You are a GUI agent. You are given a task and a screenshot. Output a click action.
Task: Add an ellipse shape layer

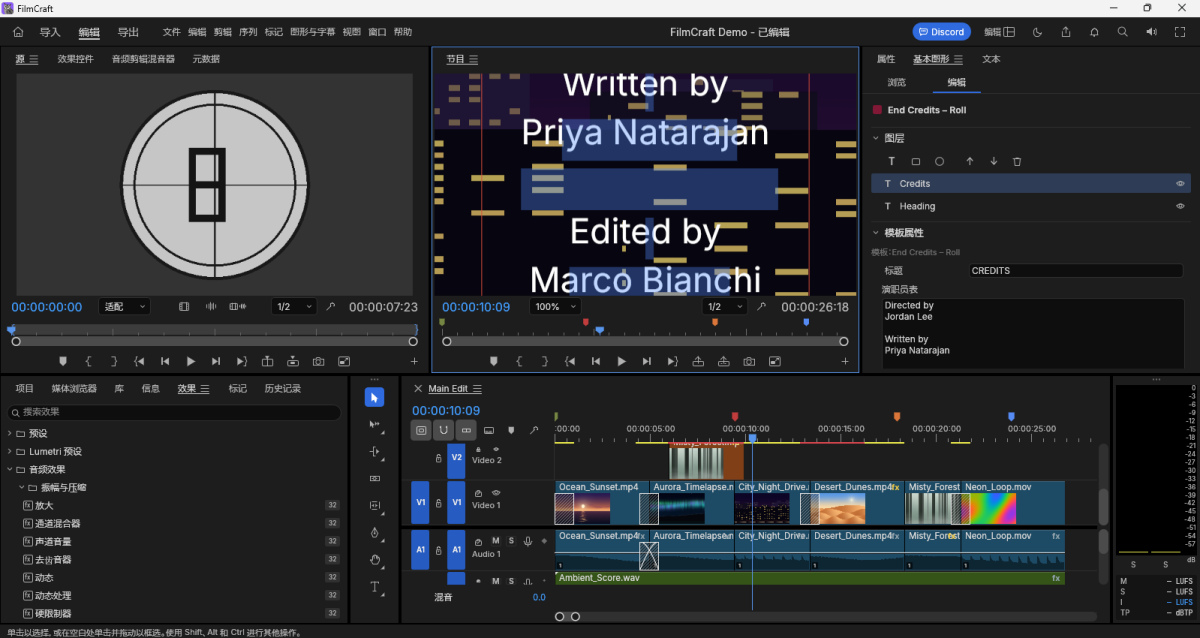[940, 161]
